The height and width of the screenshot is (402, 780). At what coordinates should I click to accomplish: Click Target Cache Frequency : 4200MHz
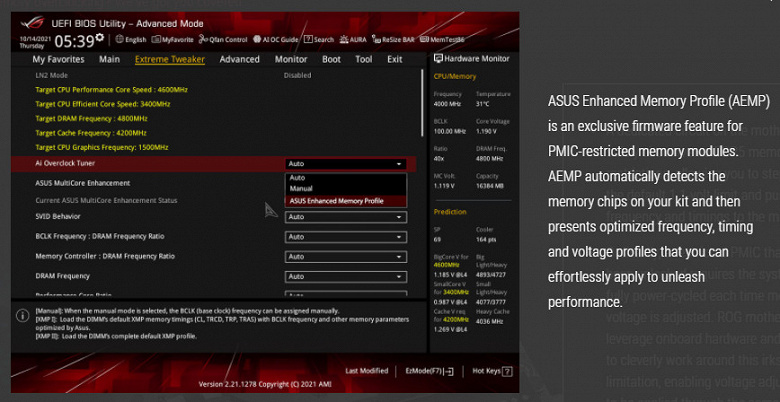tap(91, 133)
